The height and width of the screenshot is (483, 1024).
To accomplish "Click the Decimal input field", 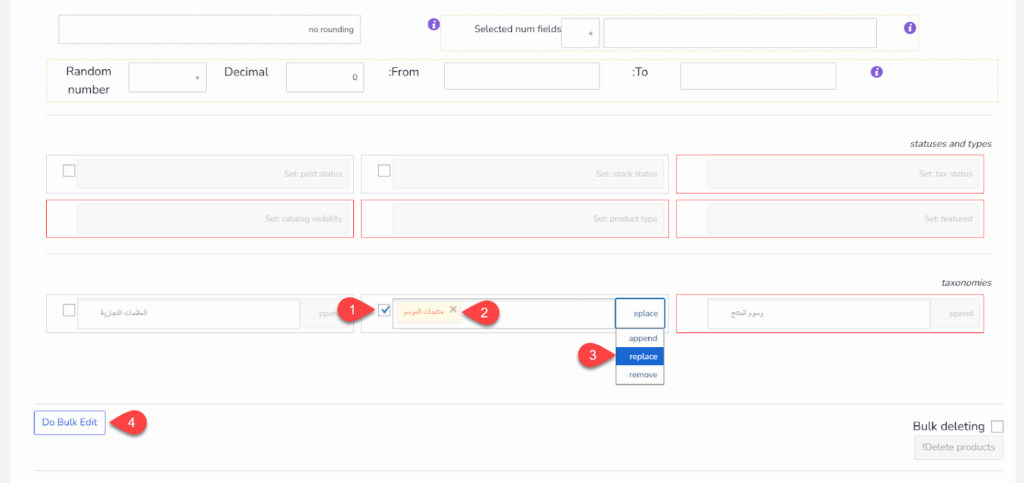I will pos(325,77).
